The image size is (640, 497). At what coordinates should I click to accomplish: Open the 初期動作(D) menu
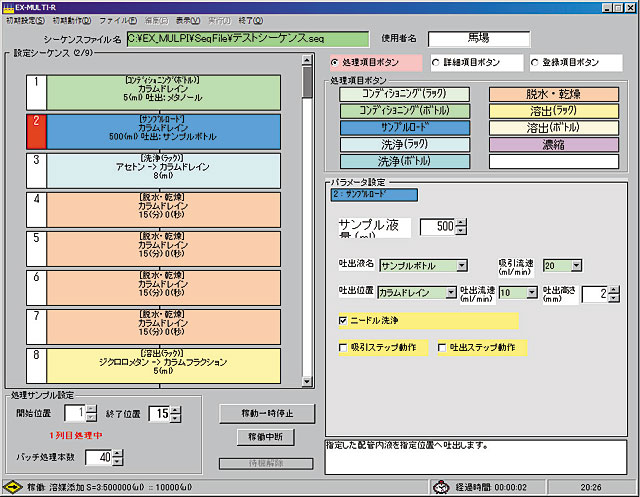[72, 20]
